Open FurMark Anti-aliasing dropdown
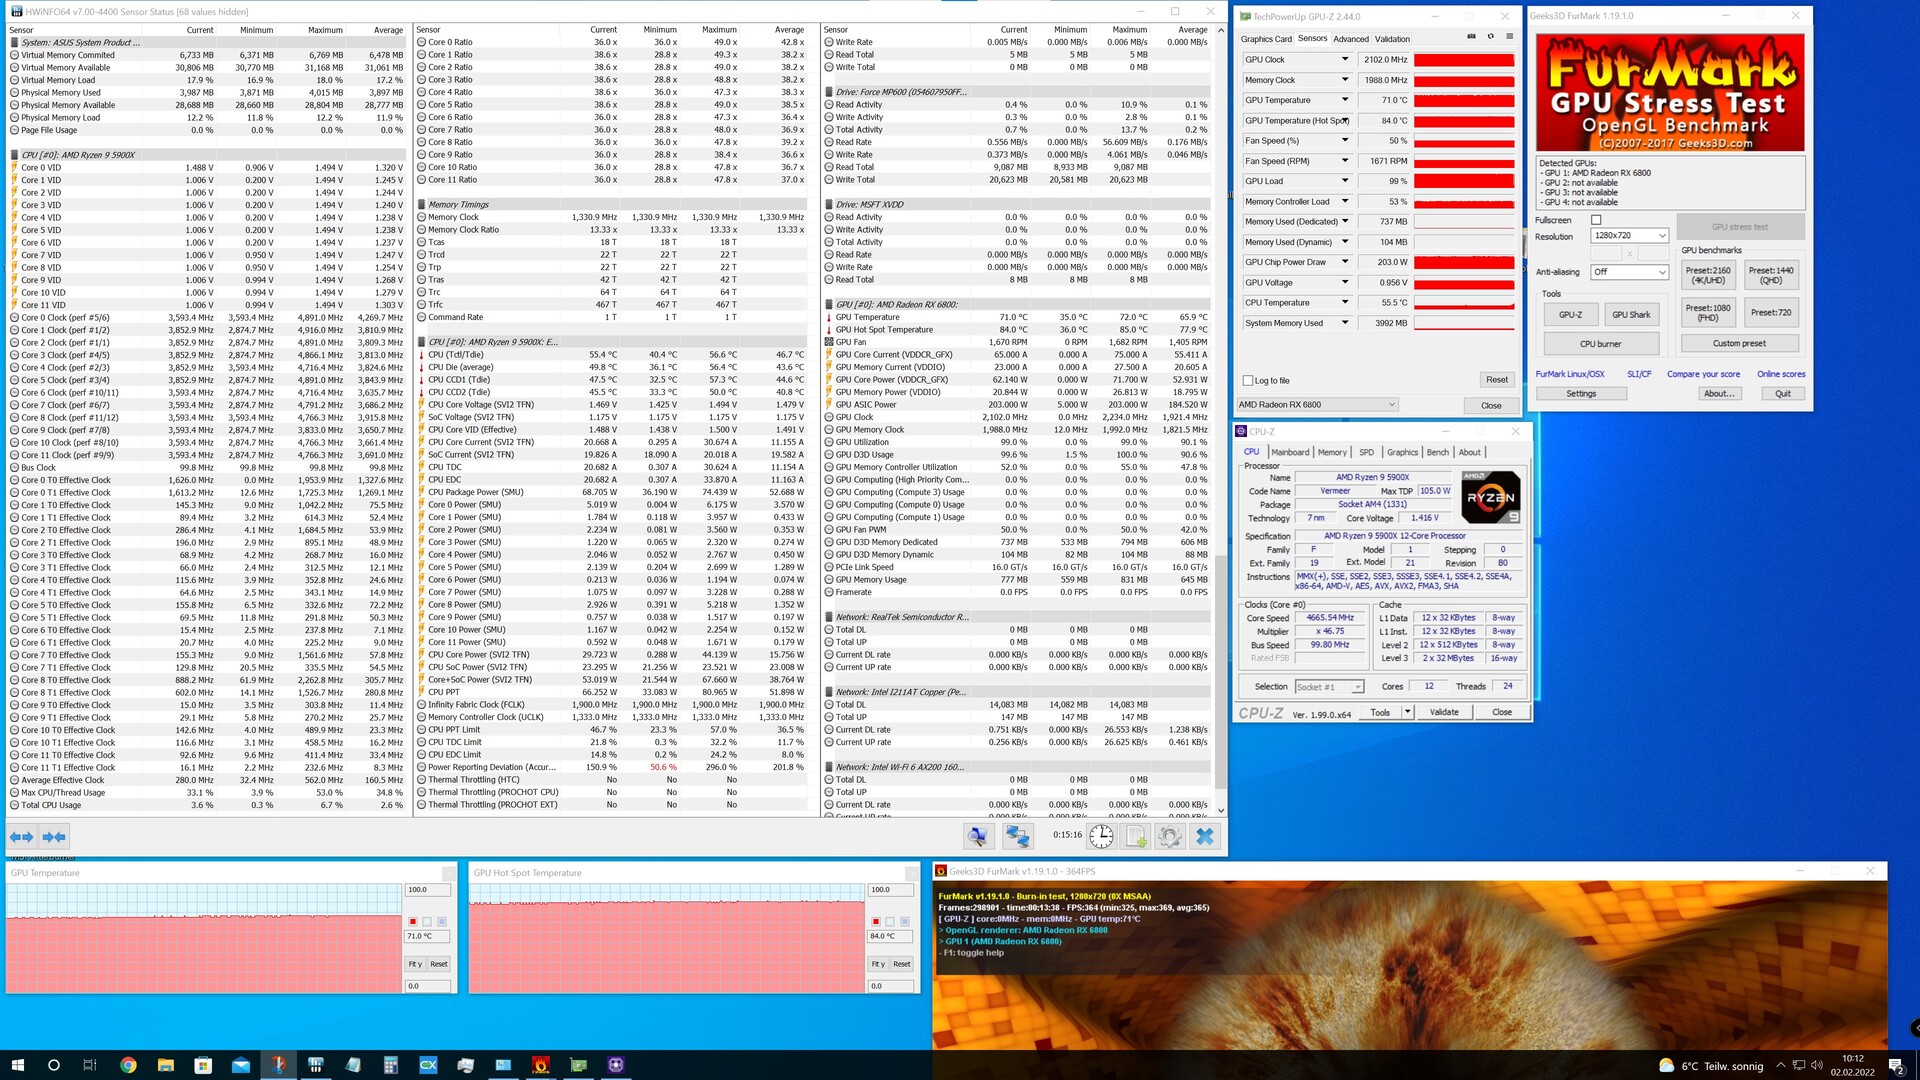Viewport: 1920px width, 1080px height. point(1630,272)
